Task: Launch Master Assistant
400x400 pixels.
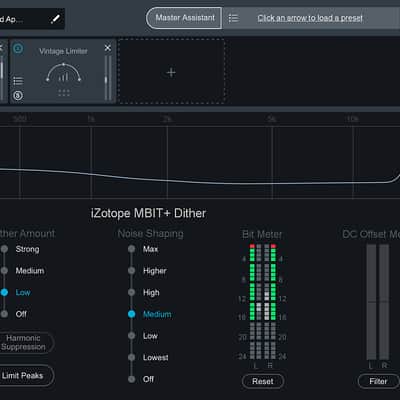Action: tap(184, 18)
